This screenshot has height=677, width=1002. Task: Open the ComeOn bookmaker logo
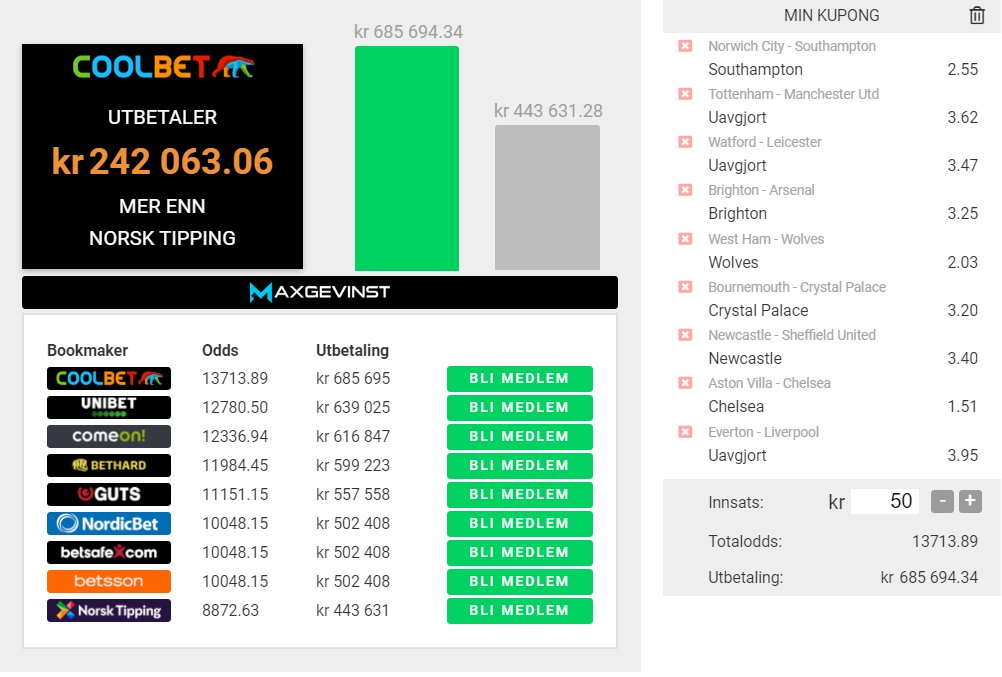click(109, 436)
